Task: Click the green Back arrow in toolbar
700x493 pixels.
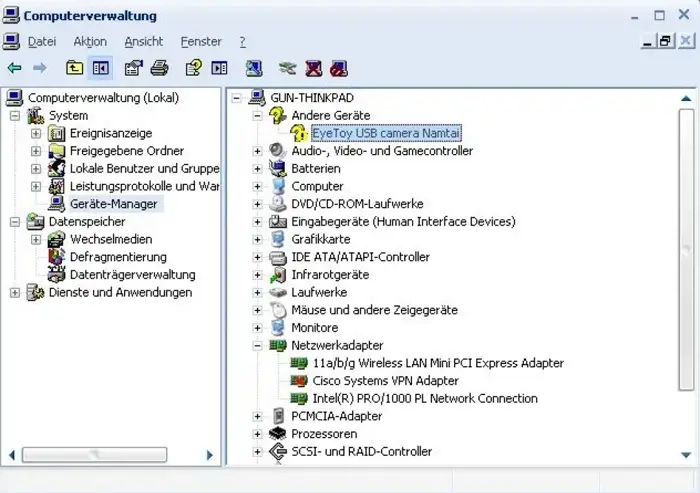Action: coord(14,68)
